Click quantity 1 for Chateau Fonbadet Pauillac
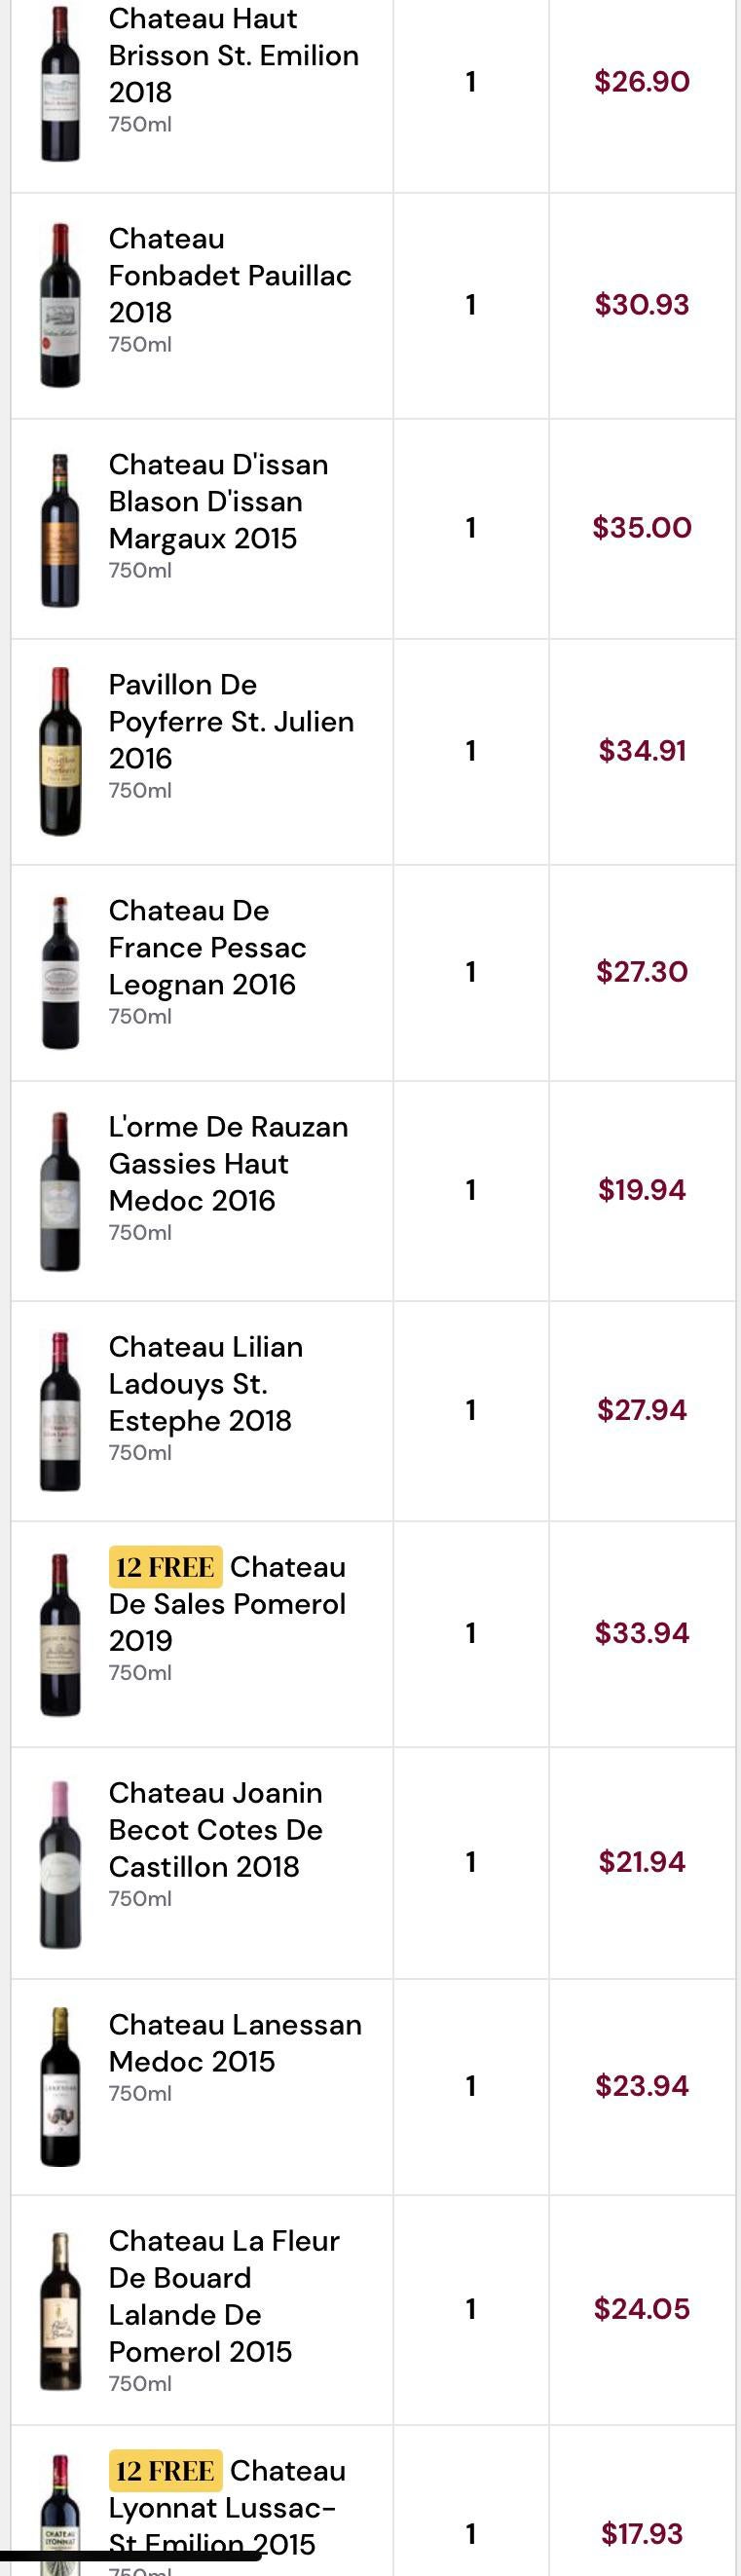The height and width of the screenshot is (2576, 741). click(470, 304)
